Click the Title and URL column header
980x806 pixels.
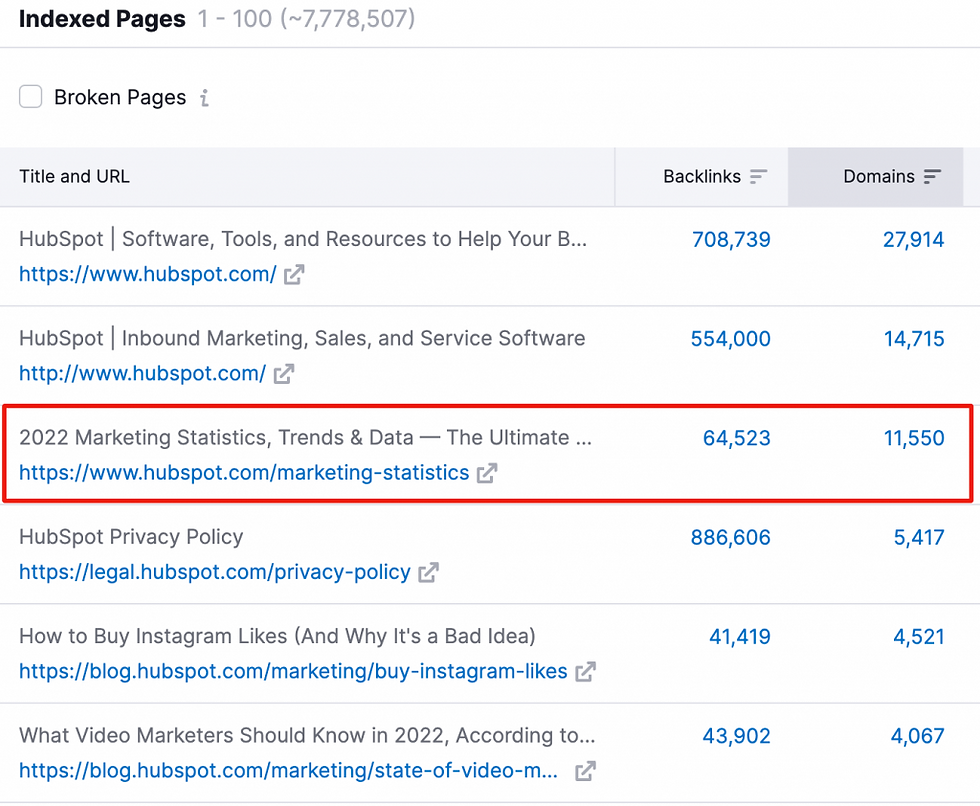pos(74,176)
